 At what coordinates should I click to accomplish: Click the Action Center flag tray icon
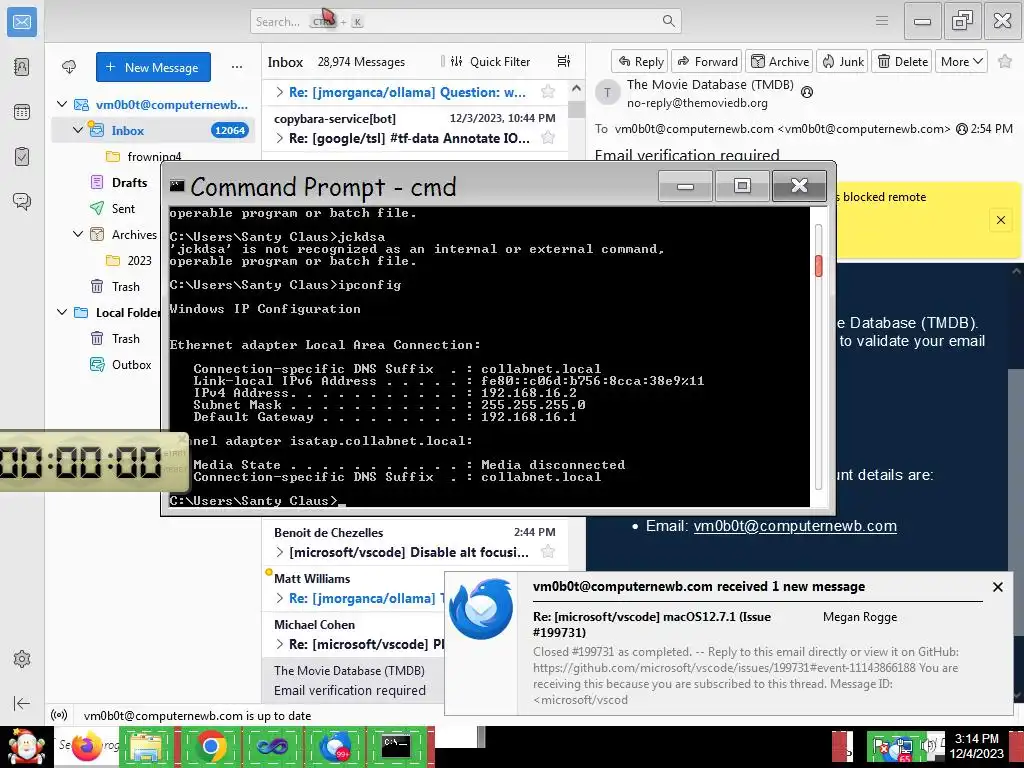pyautogui.click(x=882, y=747)
